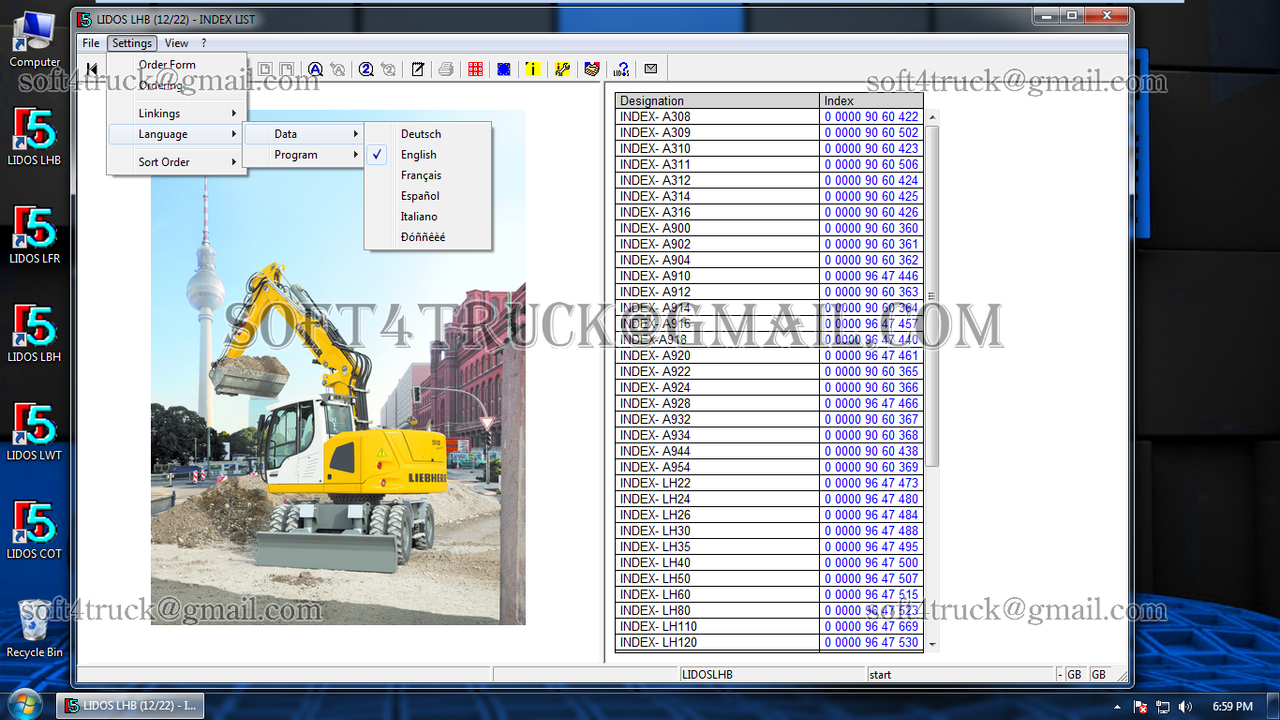Click the index list scrollbar down arrow
The image size is (1280, 720).
[932, 645]
